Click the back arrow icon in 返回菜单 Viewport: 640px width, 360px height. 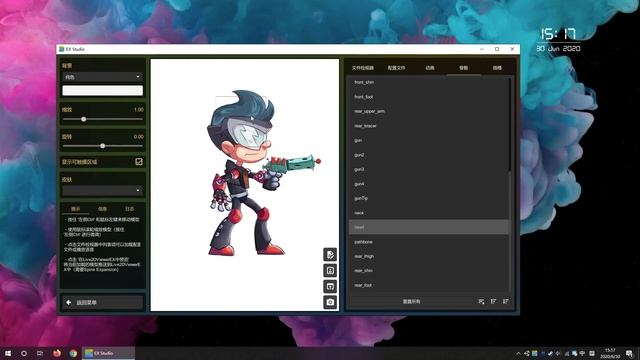69,302
